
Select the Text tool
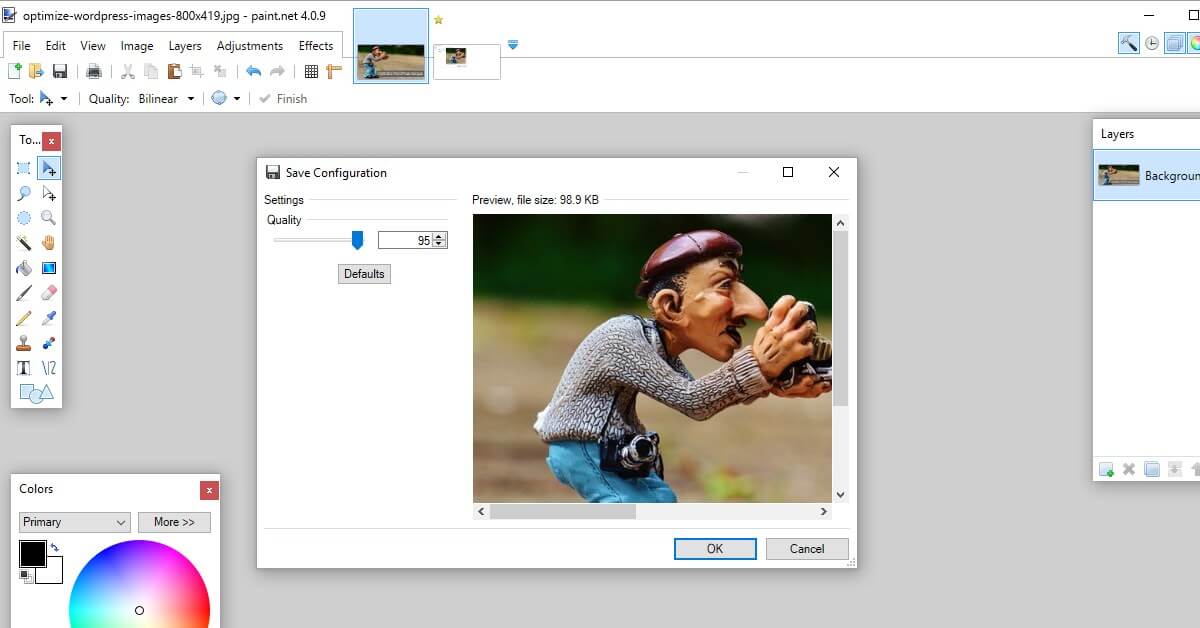pyautogui.click(x=24, y=368)
